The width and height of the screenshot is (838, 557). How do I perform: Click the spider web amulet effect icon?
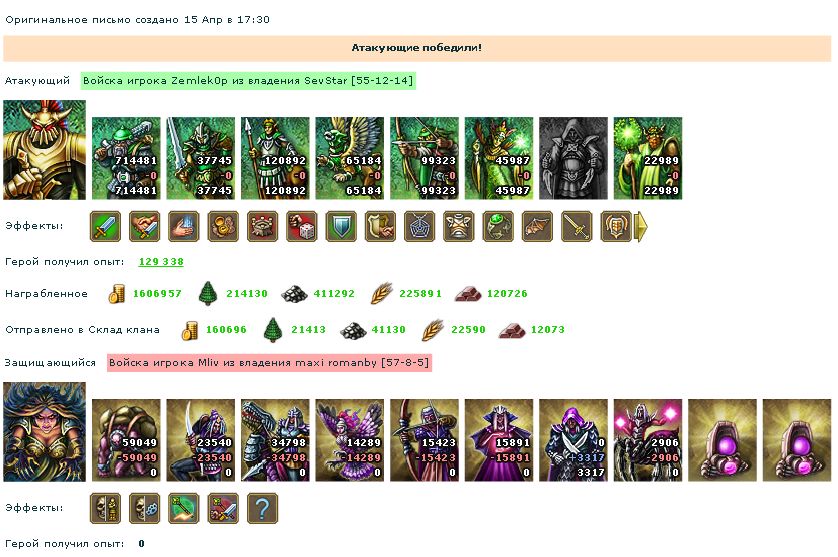click(x=420, y=226)
